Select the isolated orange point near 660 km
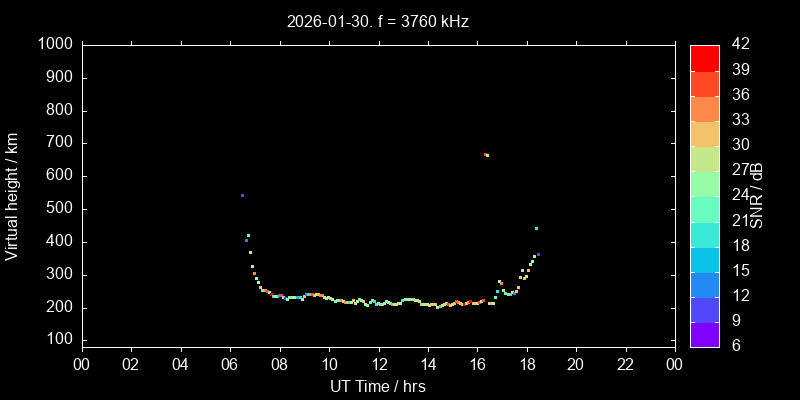Image resolution: width=800 pixels, height=400 pixels. [x=486, y=155]
